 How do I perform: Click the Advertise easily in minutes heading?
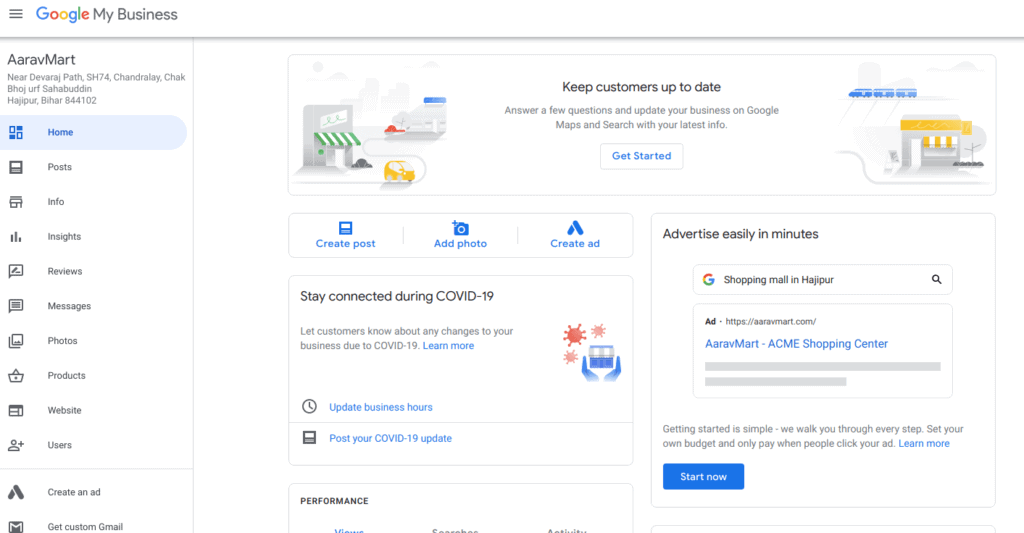741,234
